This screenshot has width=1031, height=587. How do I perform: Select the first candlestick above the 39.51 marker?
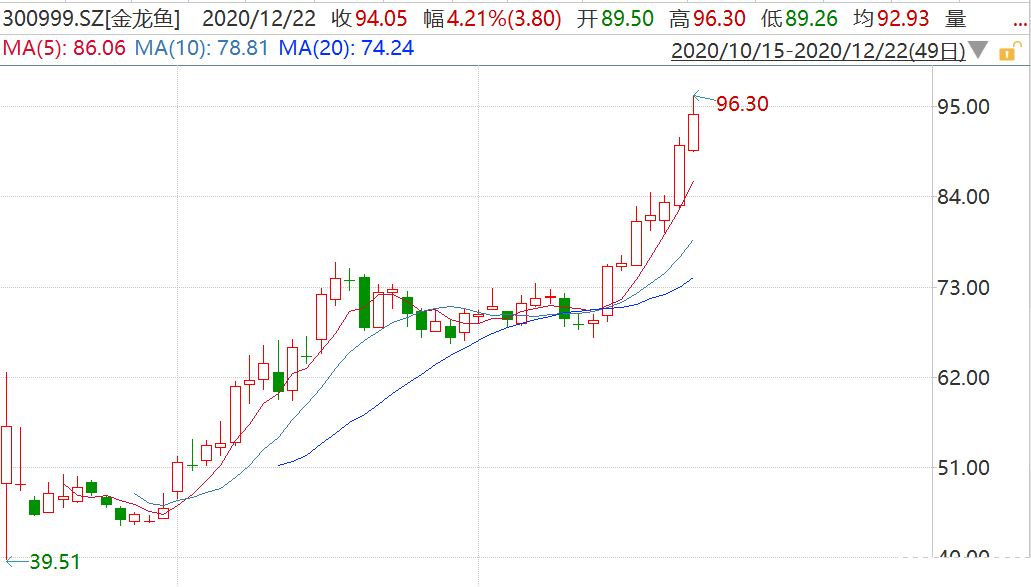point(7,455)
